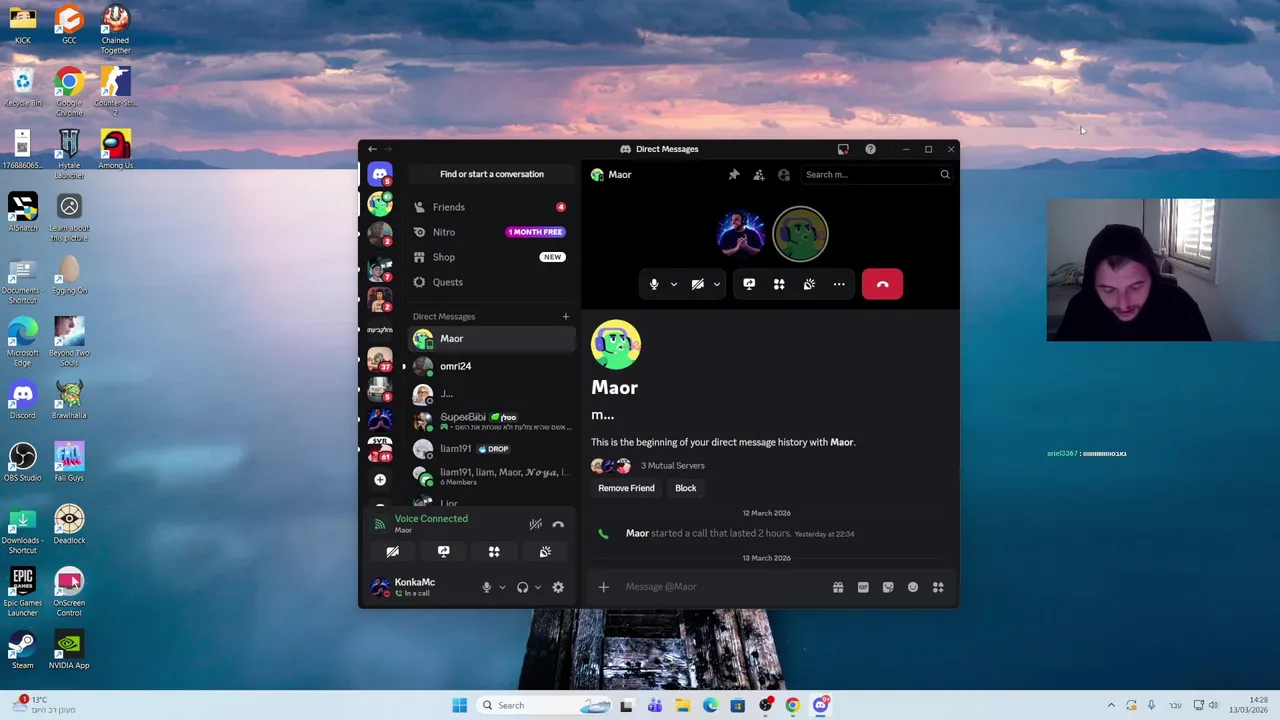Image resolution: width=1280 pixels, height=720 pixels.
Task: Click Remove Friend button
Action: click(x=626, y=488)
